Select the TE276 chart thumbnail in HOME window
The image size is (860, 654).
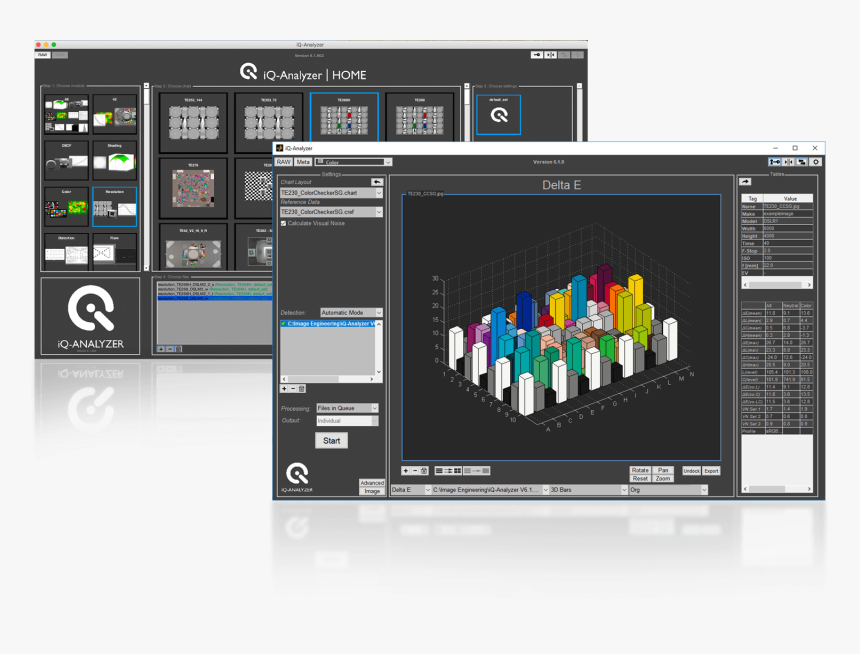coord(193,188)
